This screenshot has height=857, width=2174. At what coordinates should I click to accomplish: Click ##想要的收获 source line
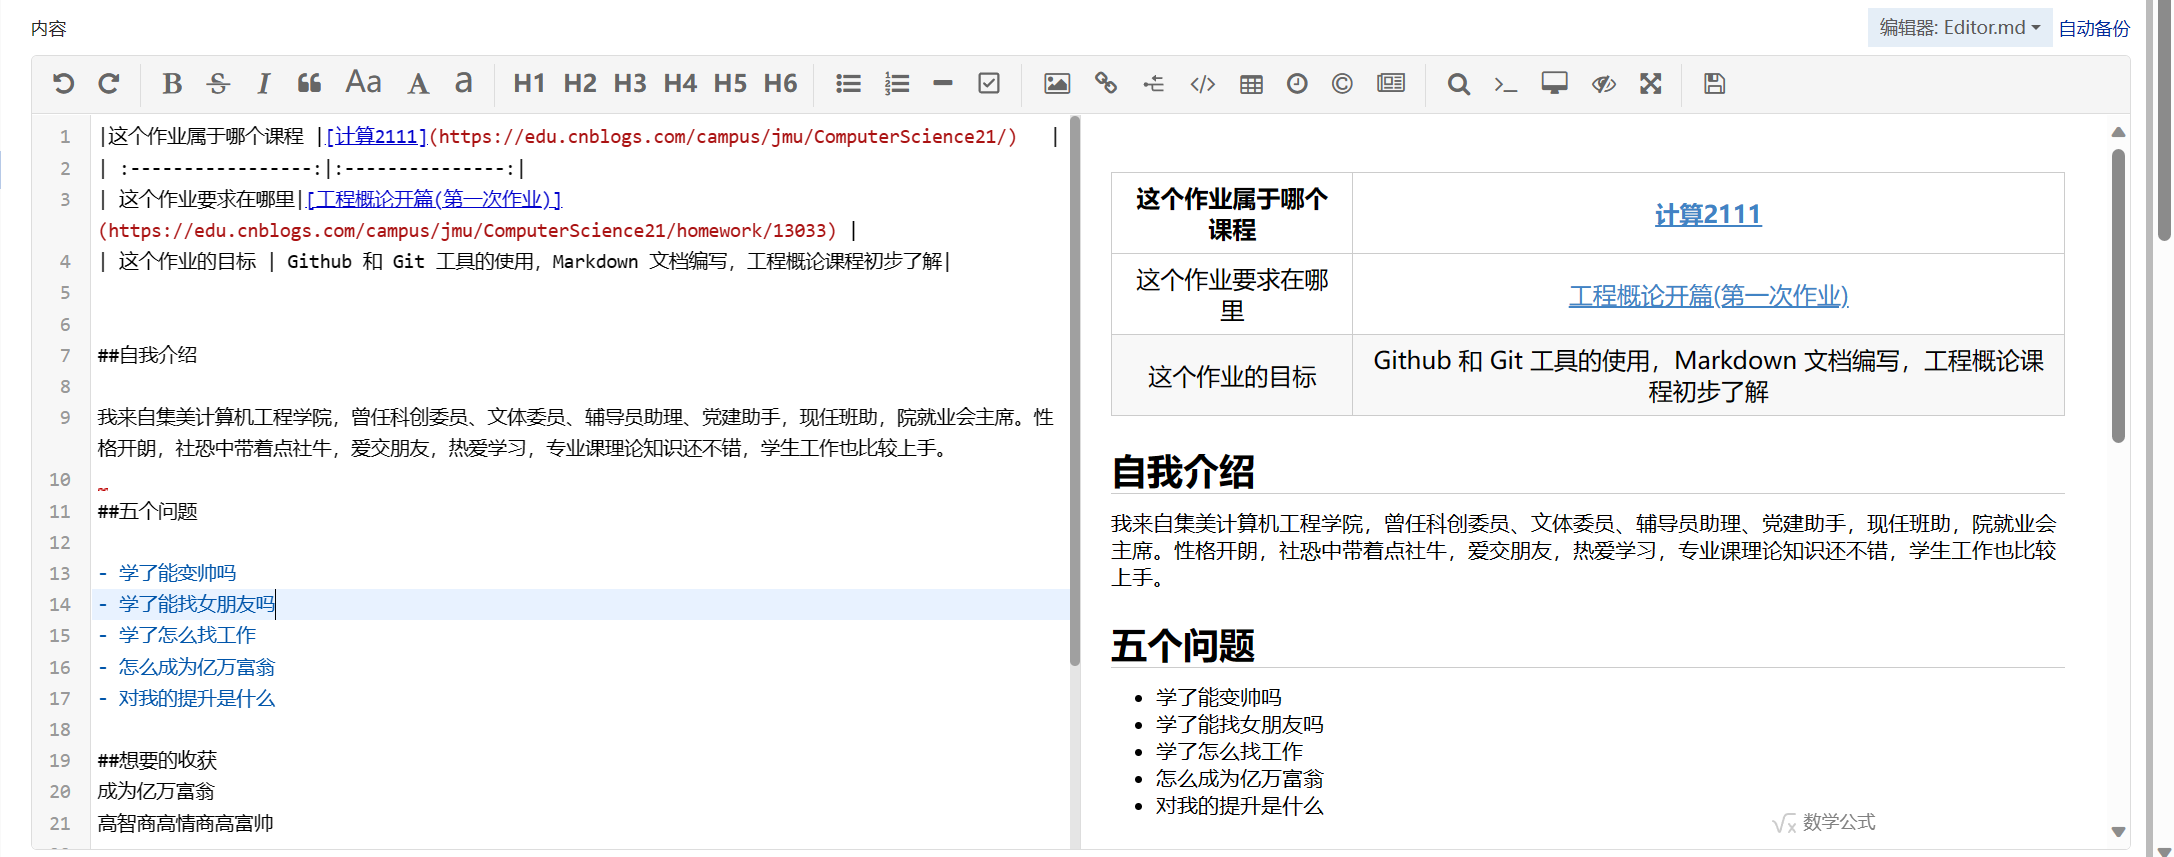pos(157,760)
